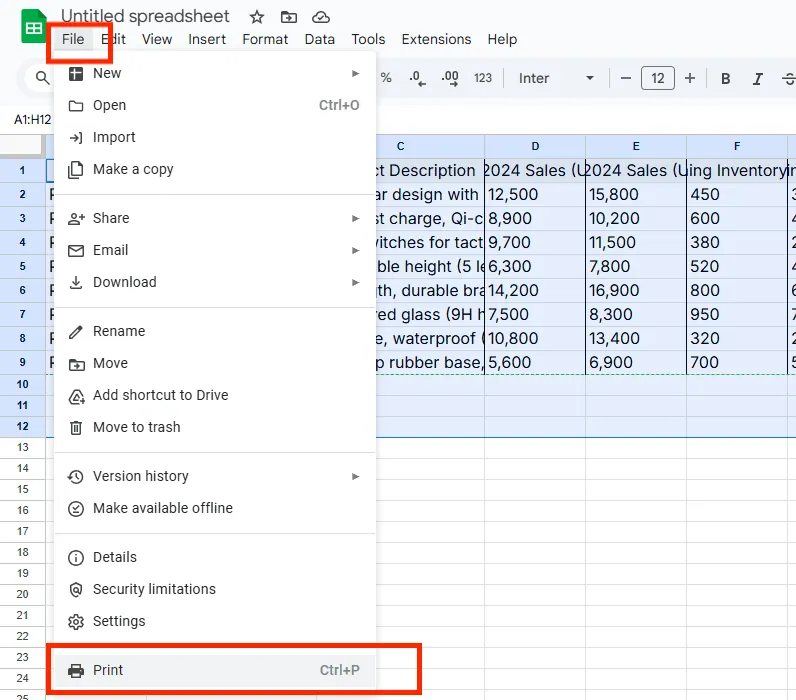The width and height of the screenshot is (796, 700).
Task: Expand the Download submenu arrow
Action: point(355,282)
